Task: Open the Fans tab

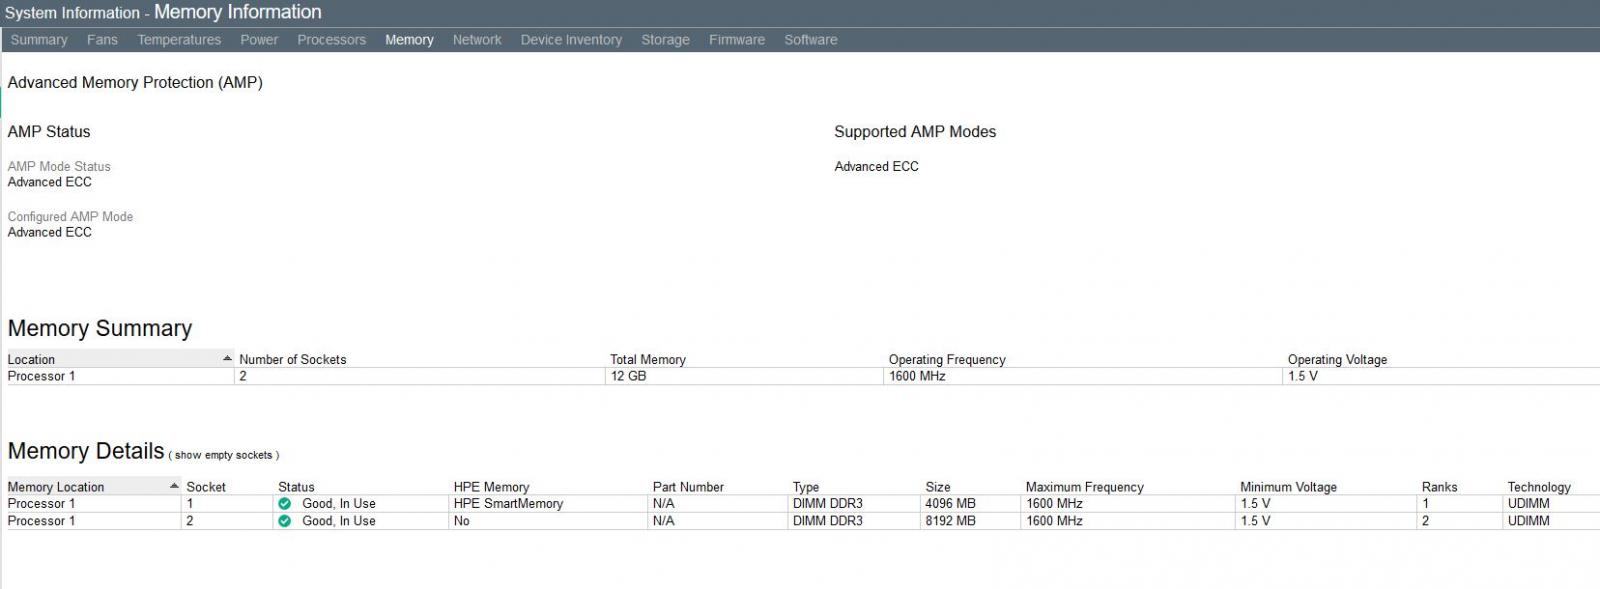Action: [102, 40]
